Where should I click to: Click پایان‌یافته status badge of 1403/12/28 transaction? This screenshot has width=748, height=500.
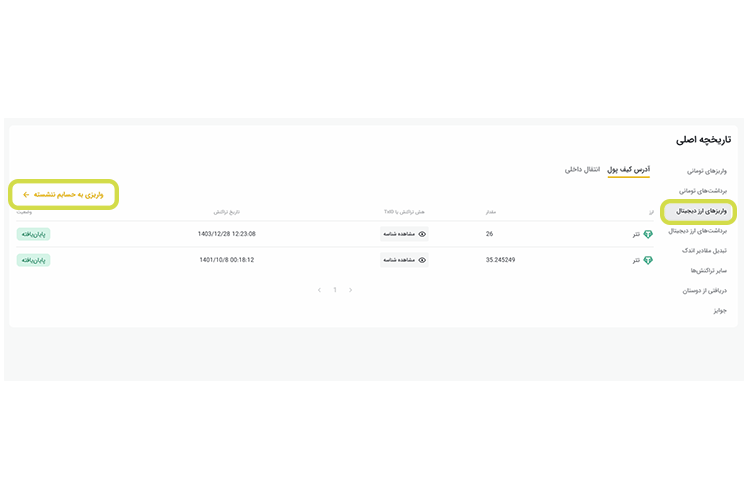coord(34,234)
